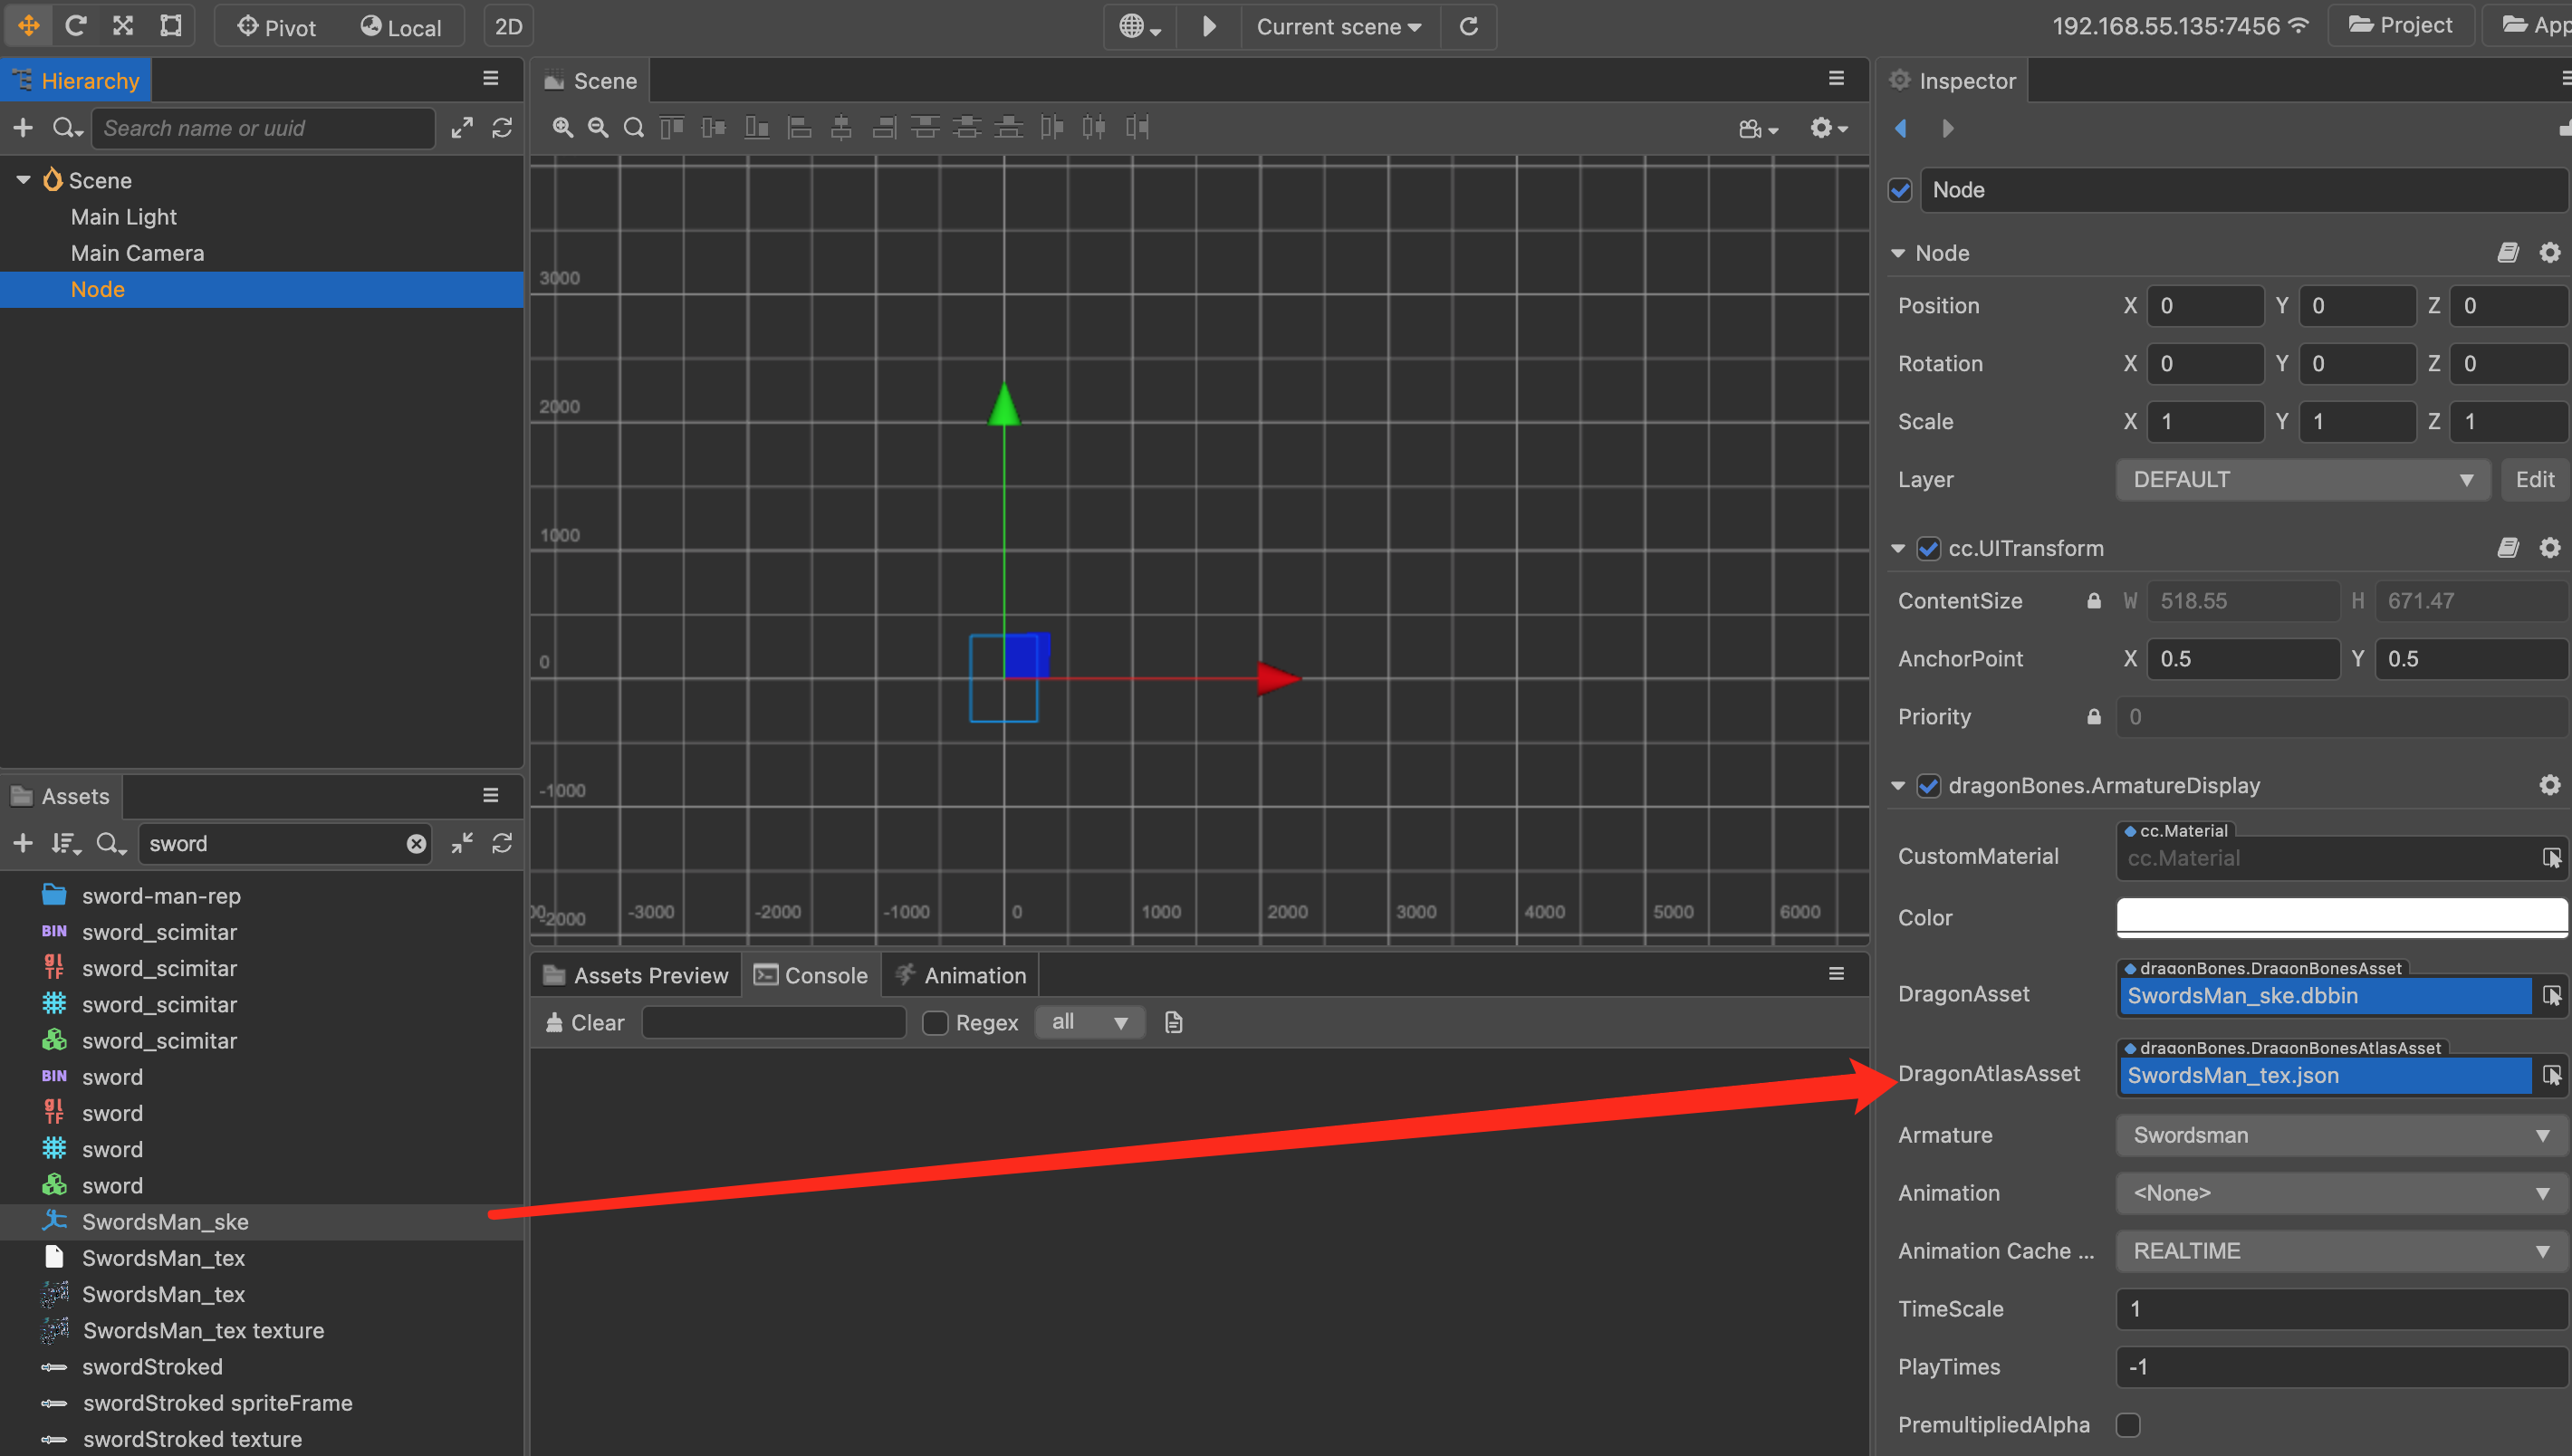Screen dimensions: 2572x1456
Task: Open the Armature dropdown to select armature
Action: point(2332,1135)
